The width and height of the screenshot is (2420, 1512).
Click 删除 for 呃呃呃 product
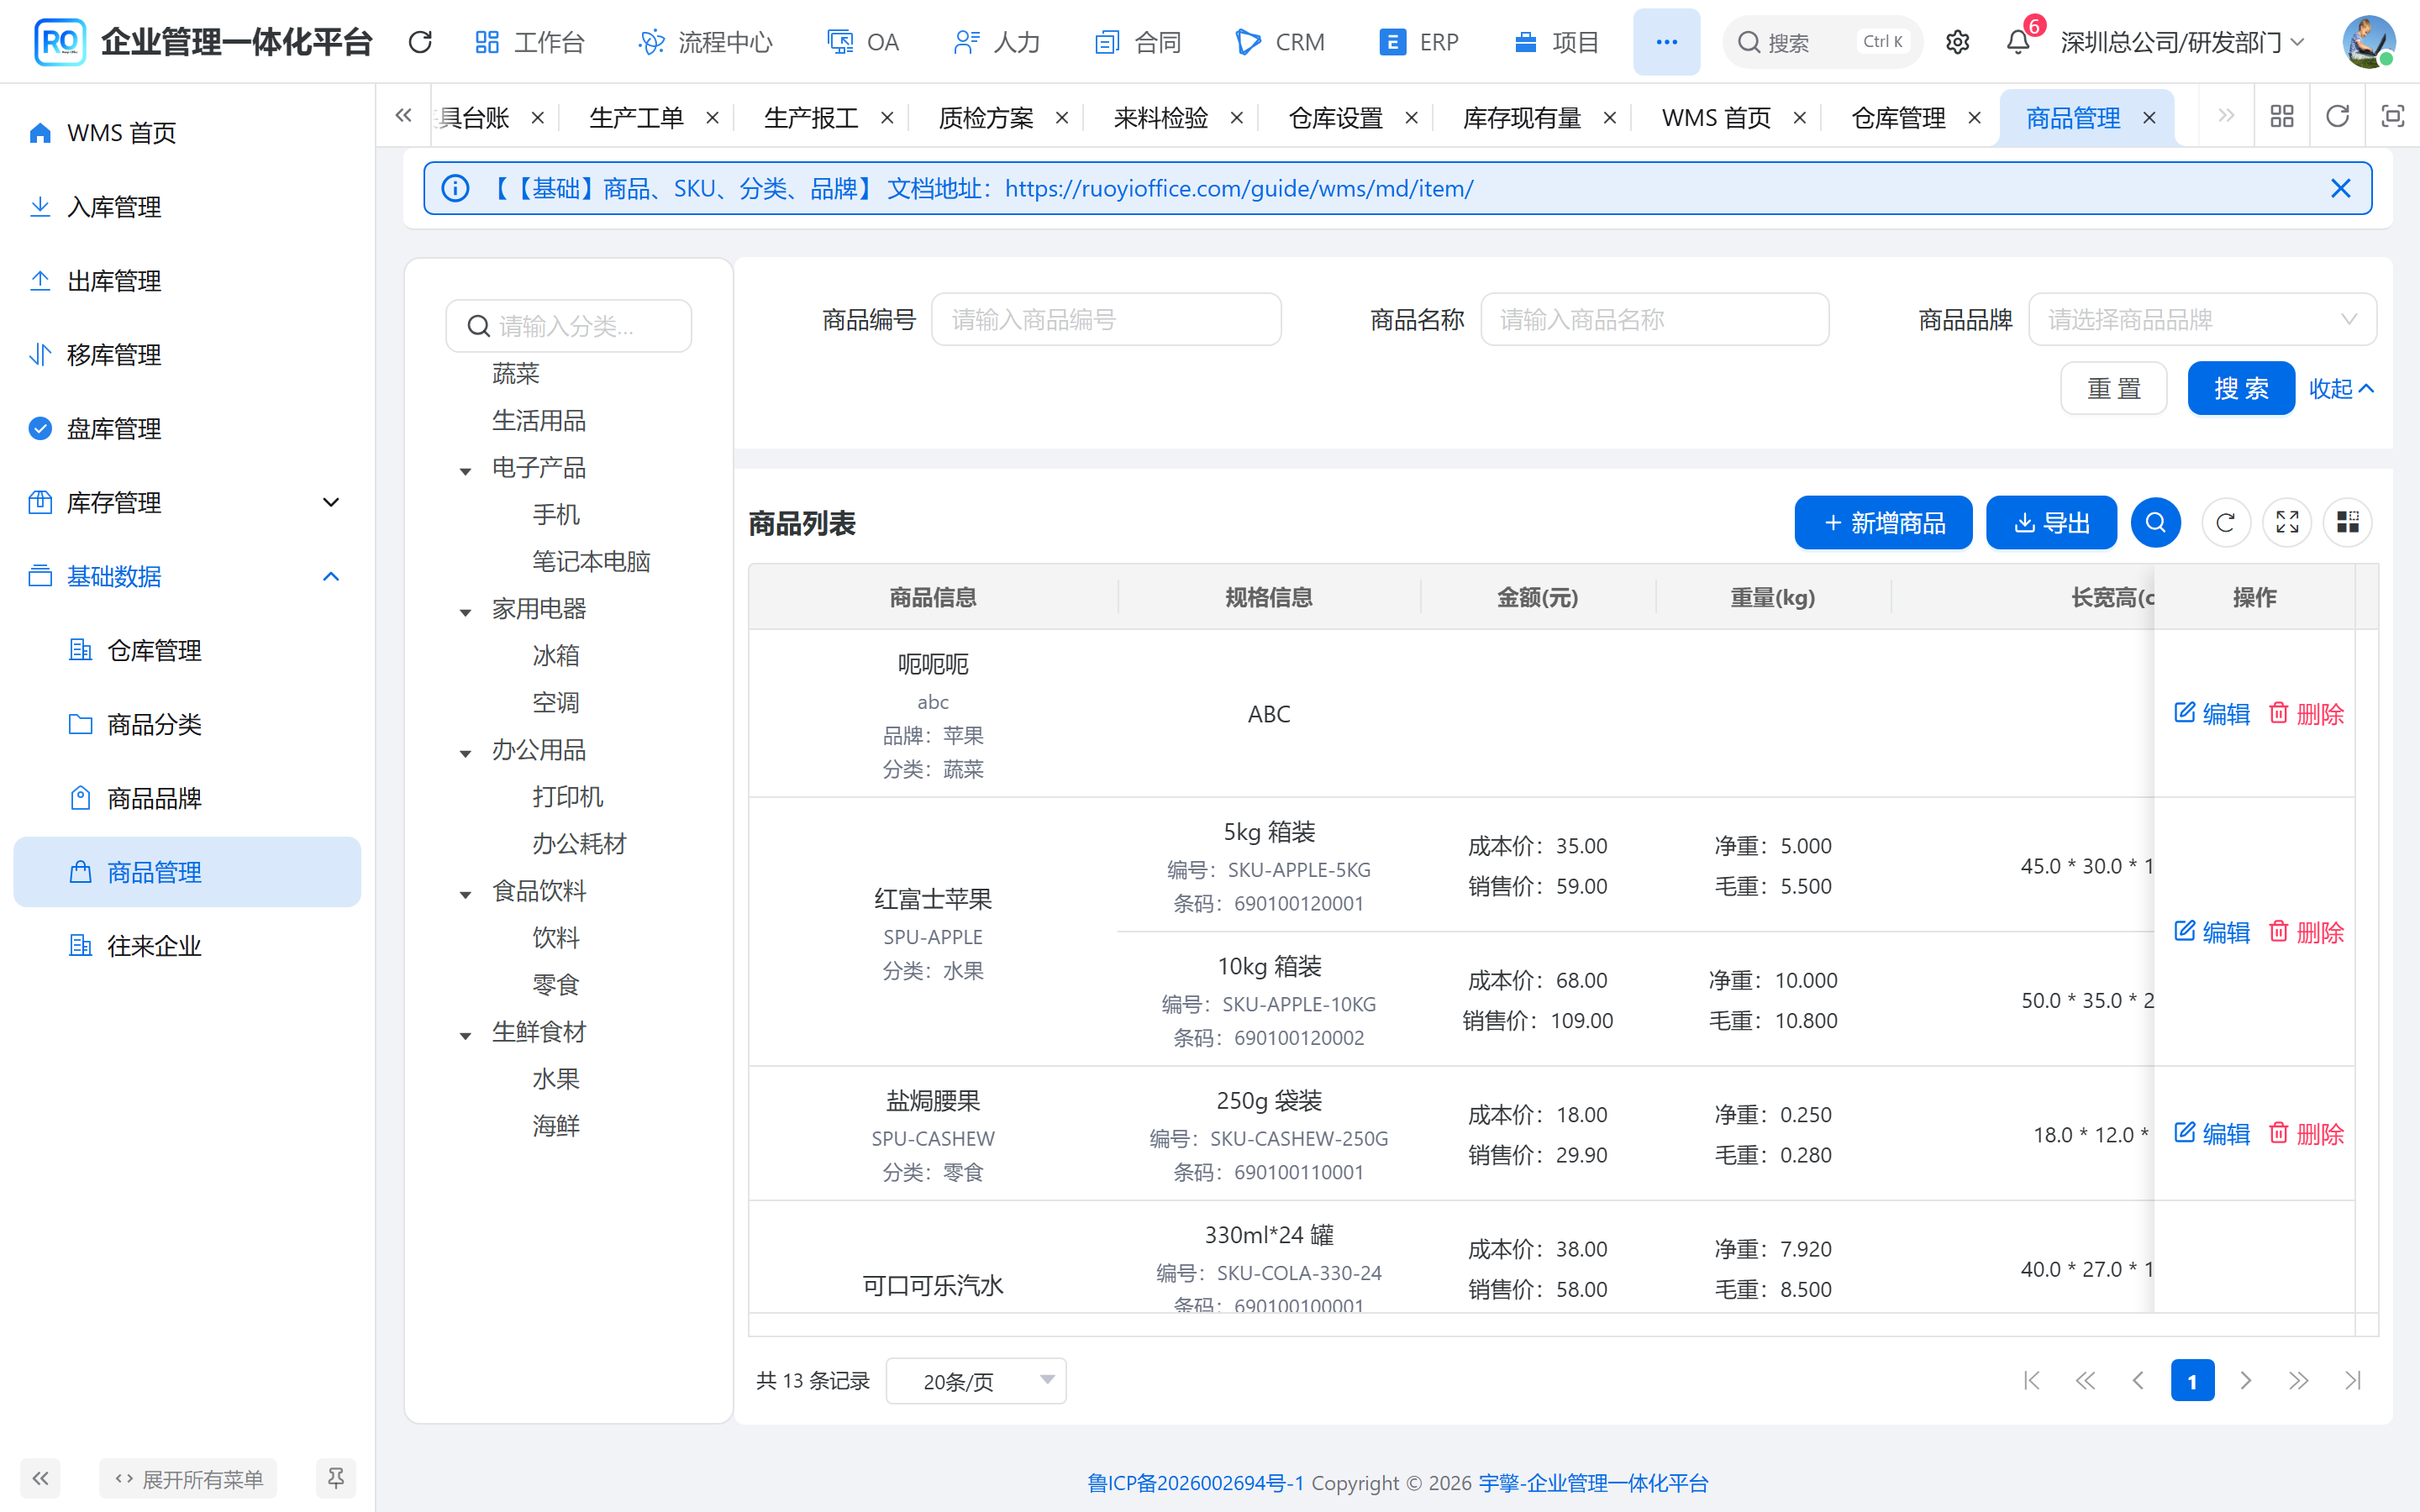2306,713
